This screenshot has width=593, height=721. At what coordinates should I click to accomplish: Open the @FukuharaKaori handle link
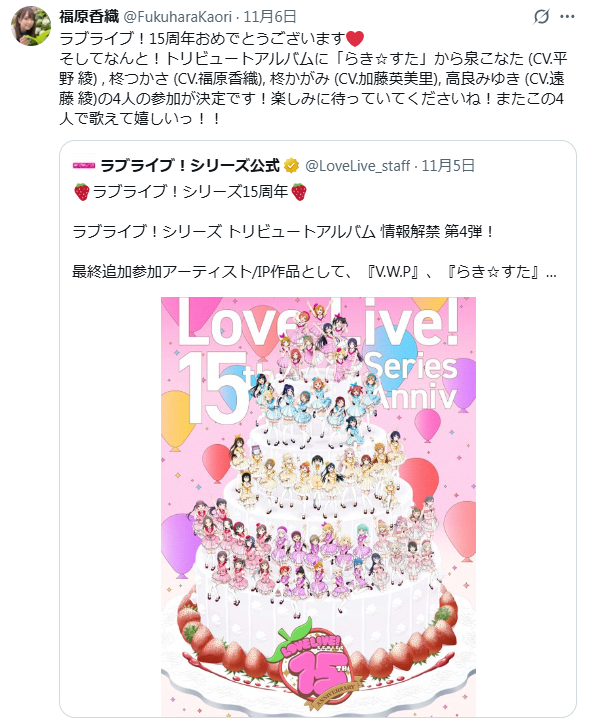pyautogui.click(x=177, y=17)
